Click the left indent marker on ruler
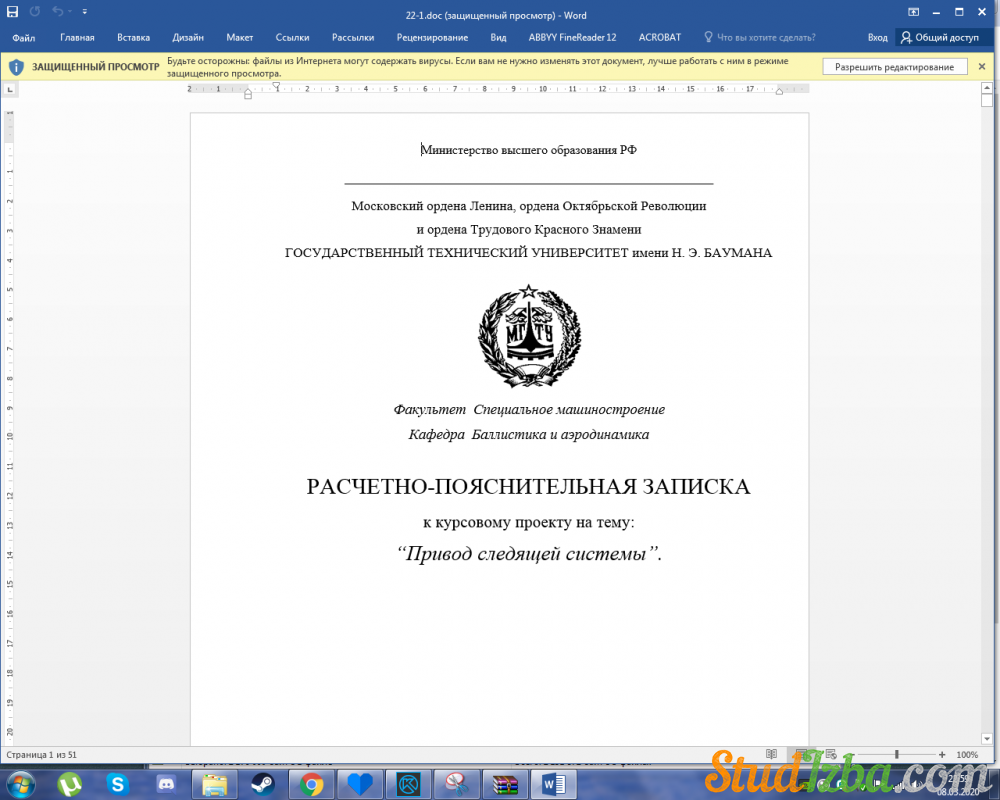 point(248,94)
